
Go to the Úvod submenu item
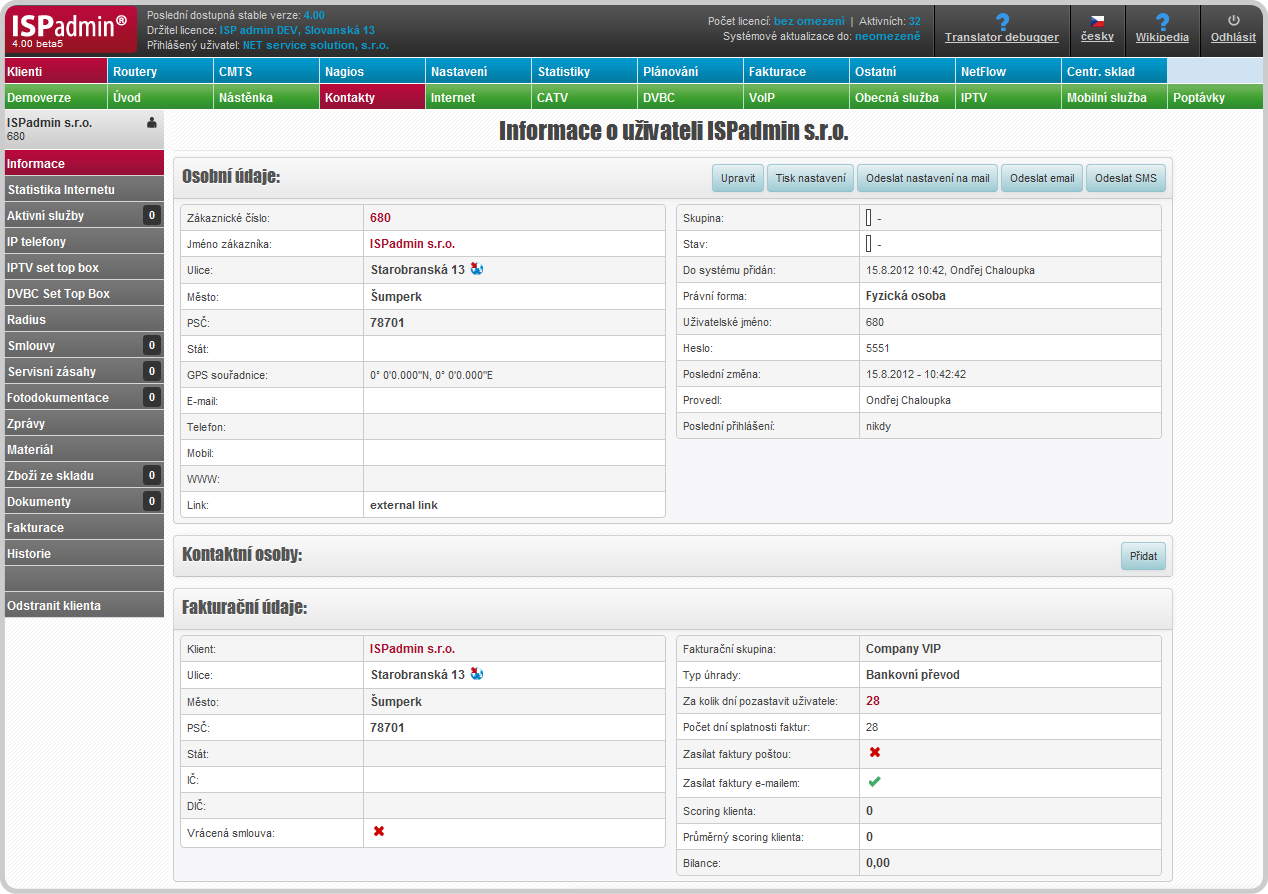[160, 97]
